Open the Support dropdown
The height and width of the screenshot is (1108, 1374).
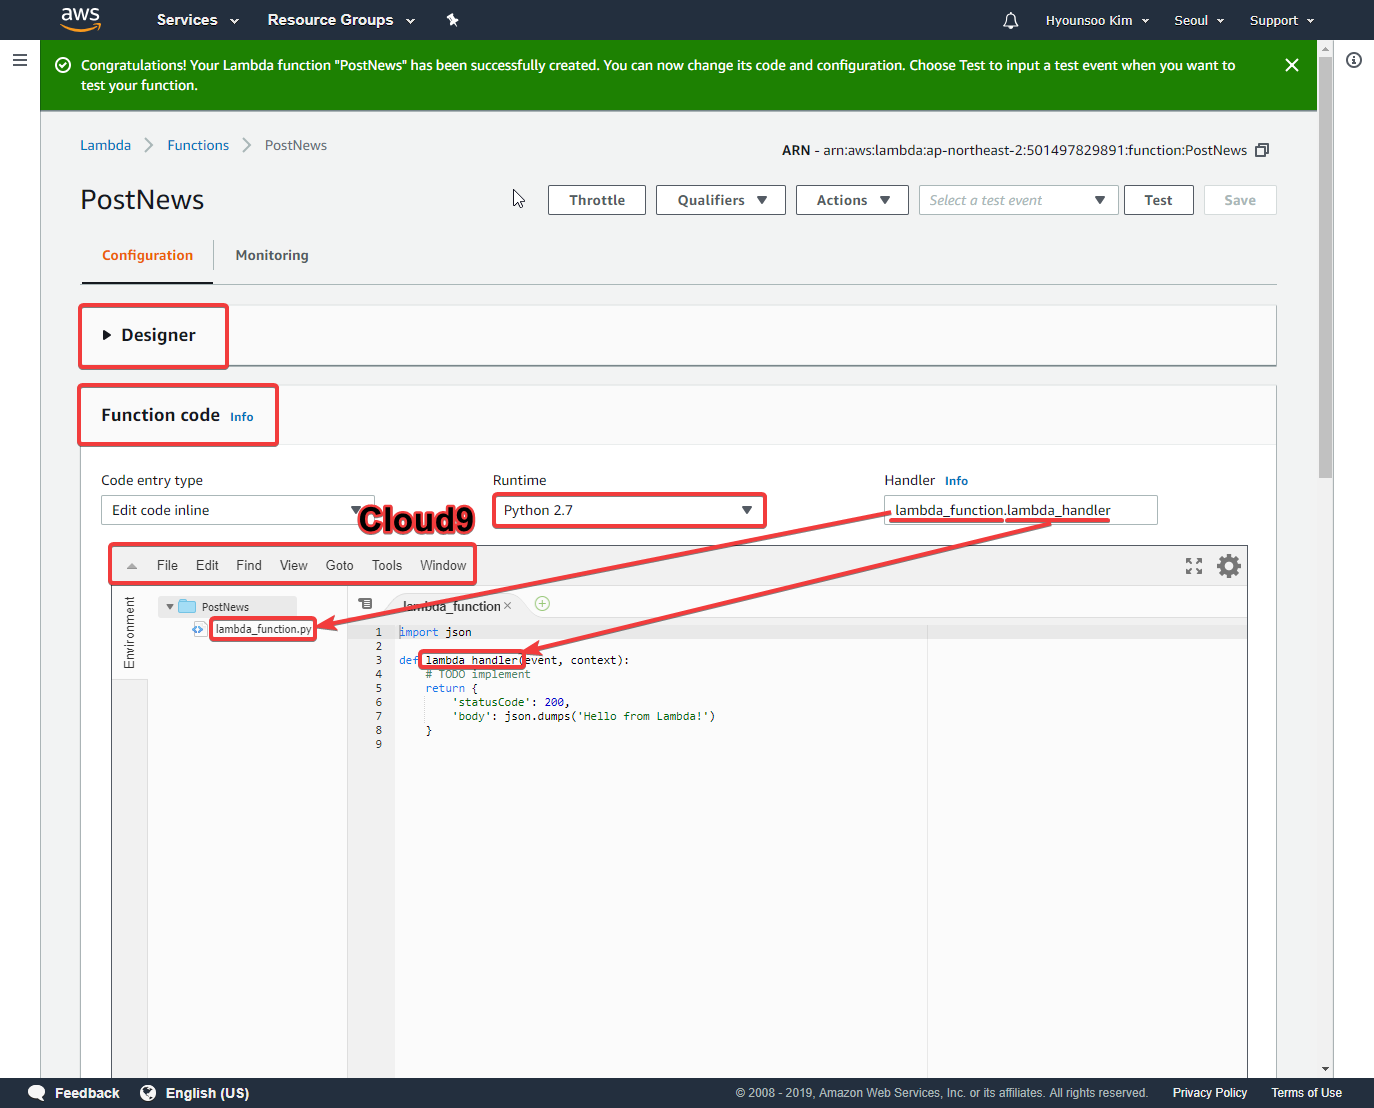[x=1282, y=20]
